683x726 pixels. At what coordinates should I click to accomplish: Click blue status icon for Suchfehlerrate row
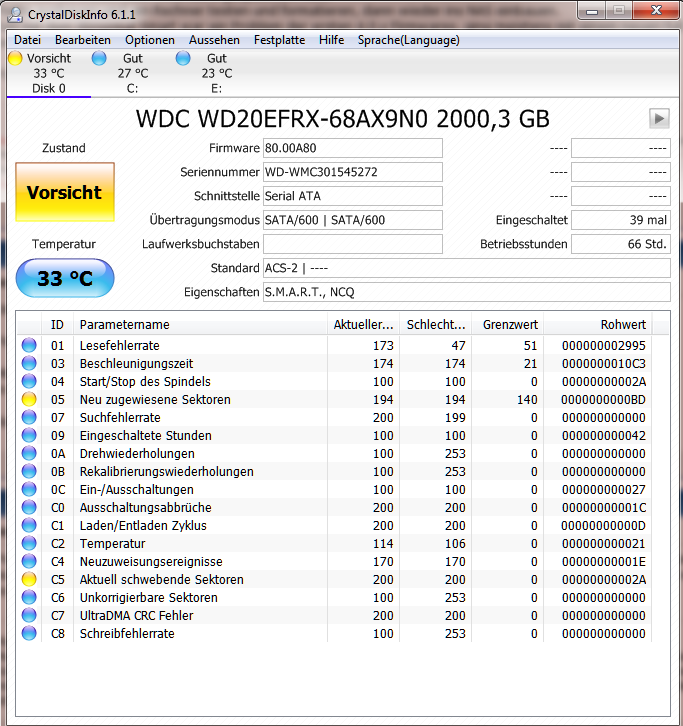(29, 417)
